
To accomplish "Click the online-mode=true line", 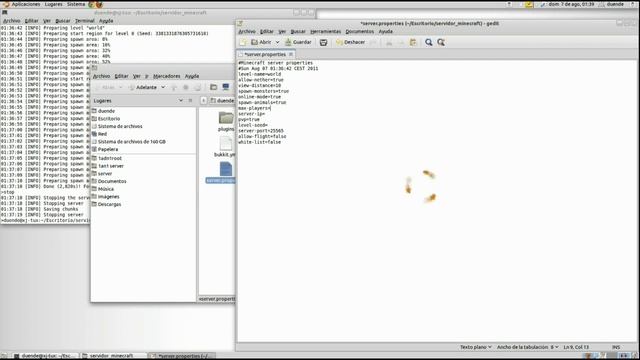I will point(260,97).
